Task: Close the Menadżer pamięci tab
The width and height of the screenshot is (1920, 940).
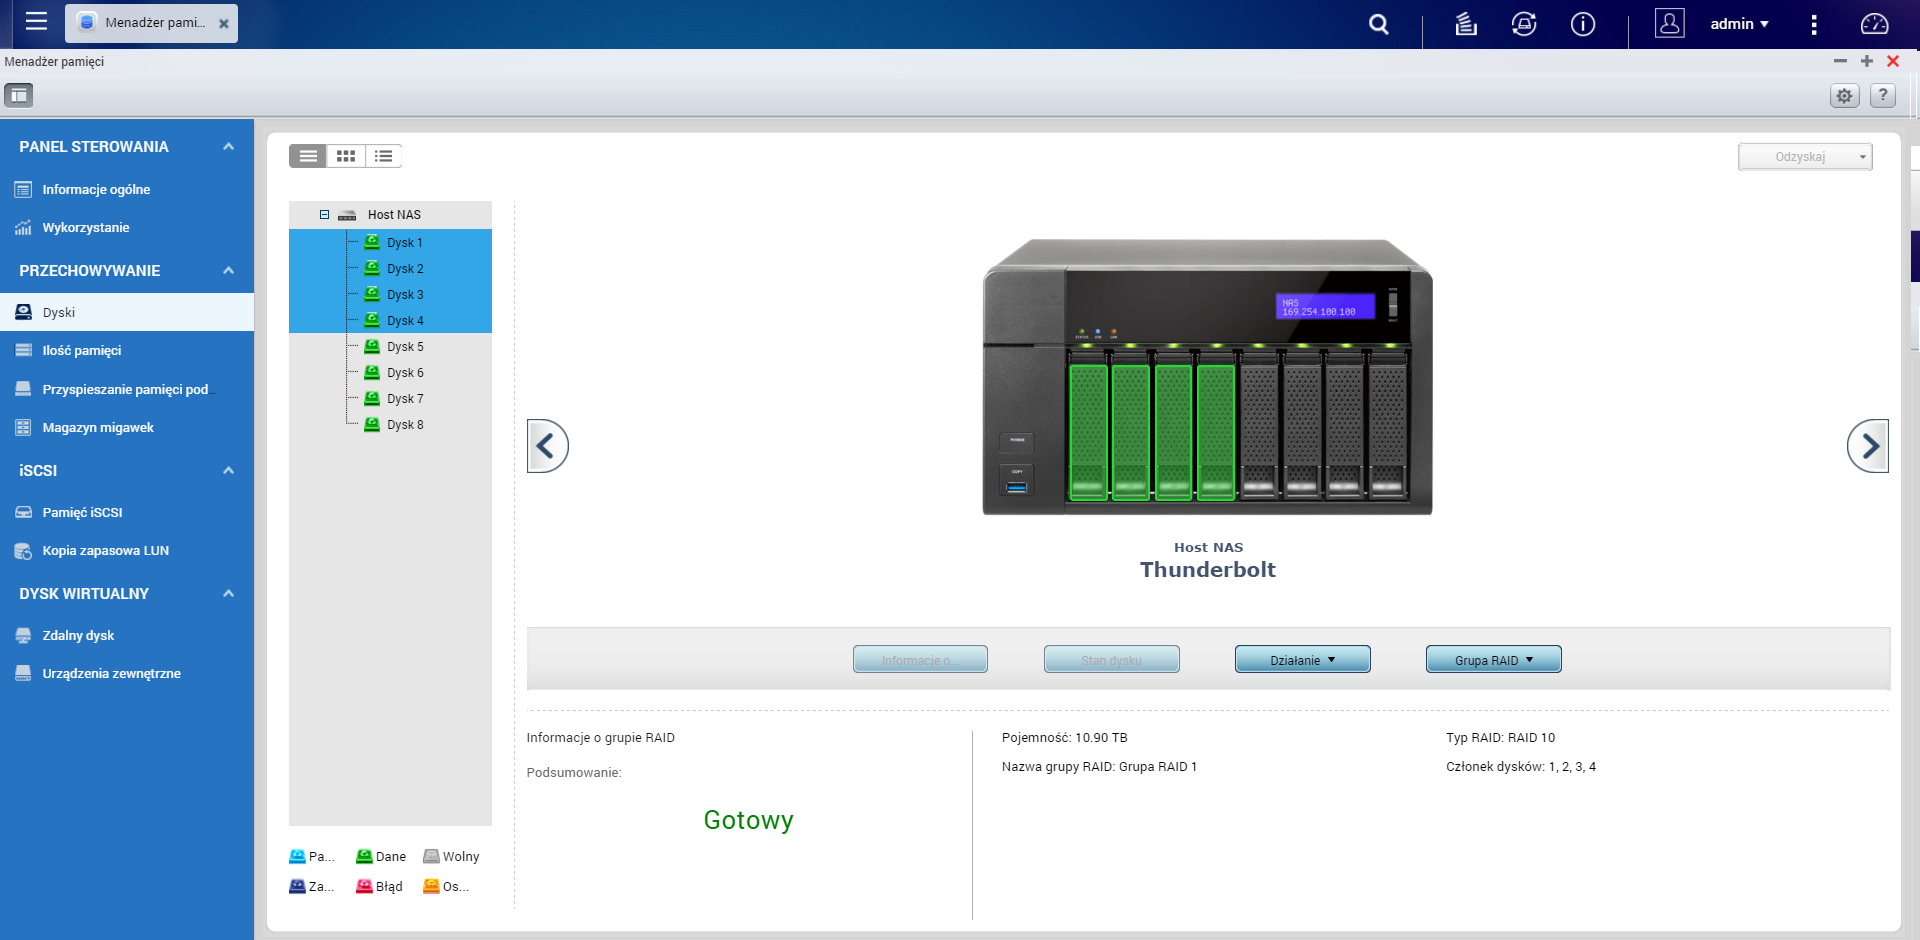Action: tap(224, 24)
